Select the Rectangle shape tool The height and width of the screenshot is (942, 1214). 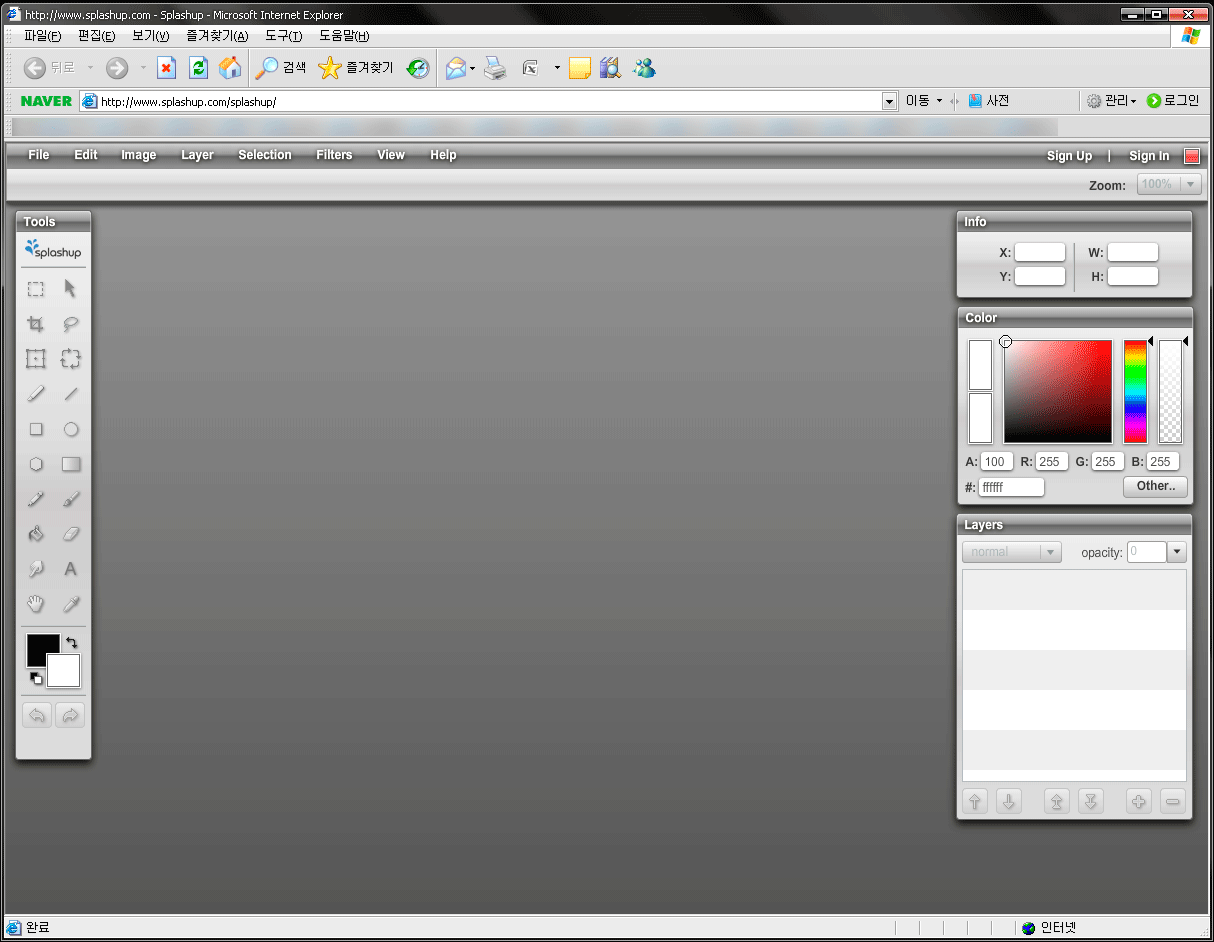click(36, 429)
